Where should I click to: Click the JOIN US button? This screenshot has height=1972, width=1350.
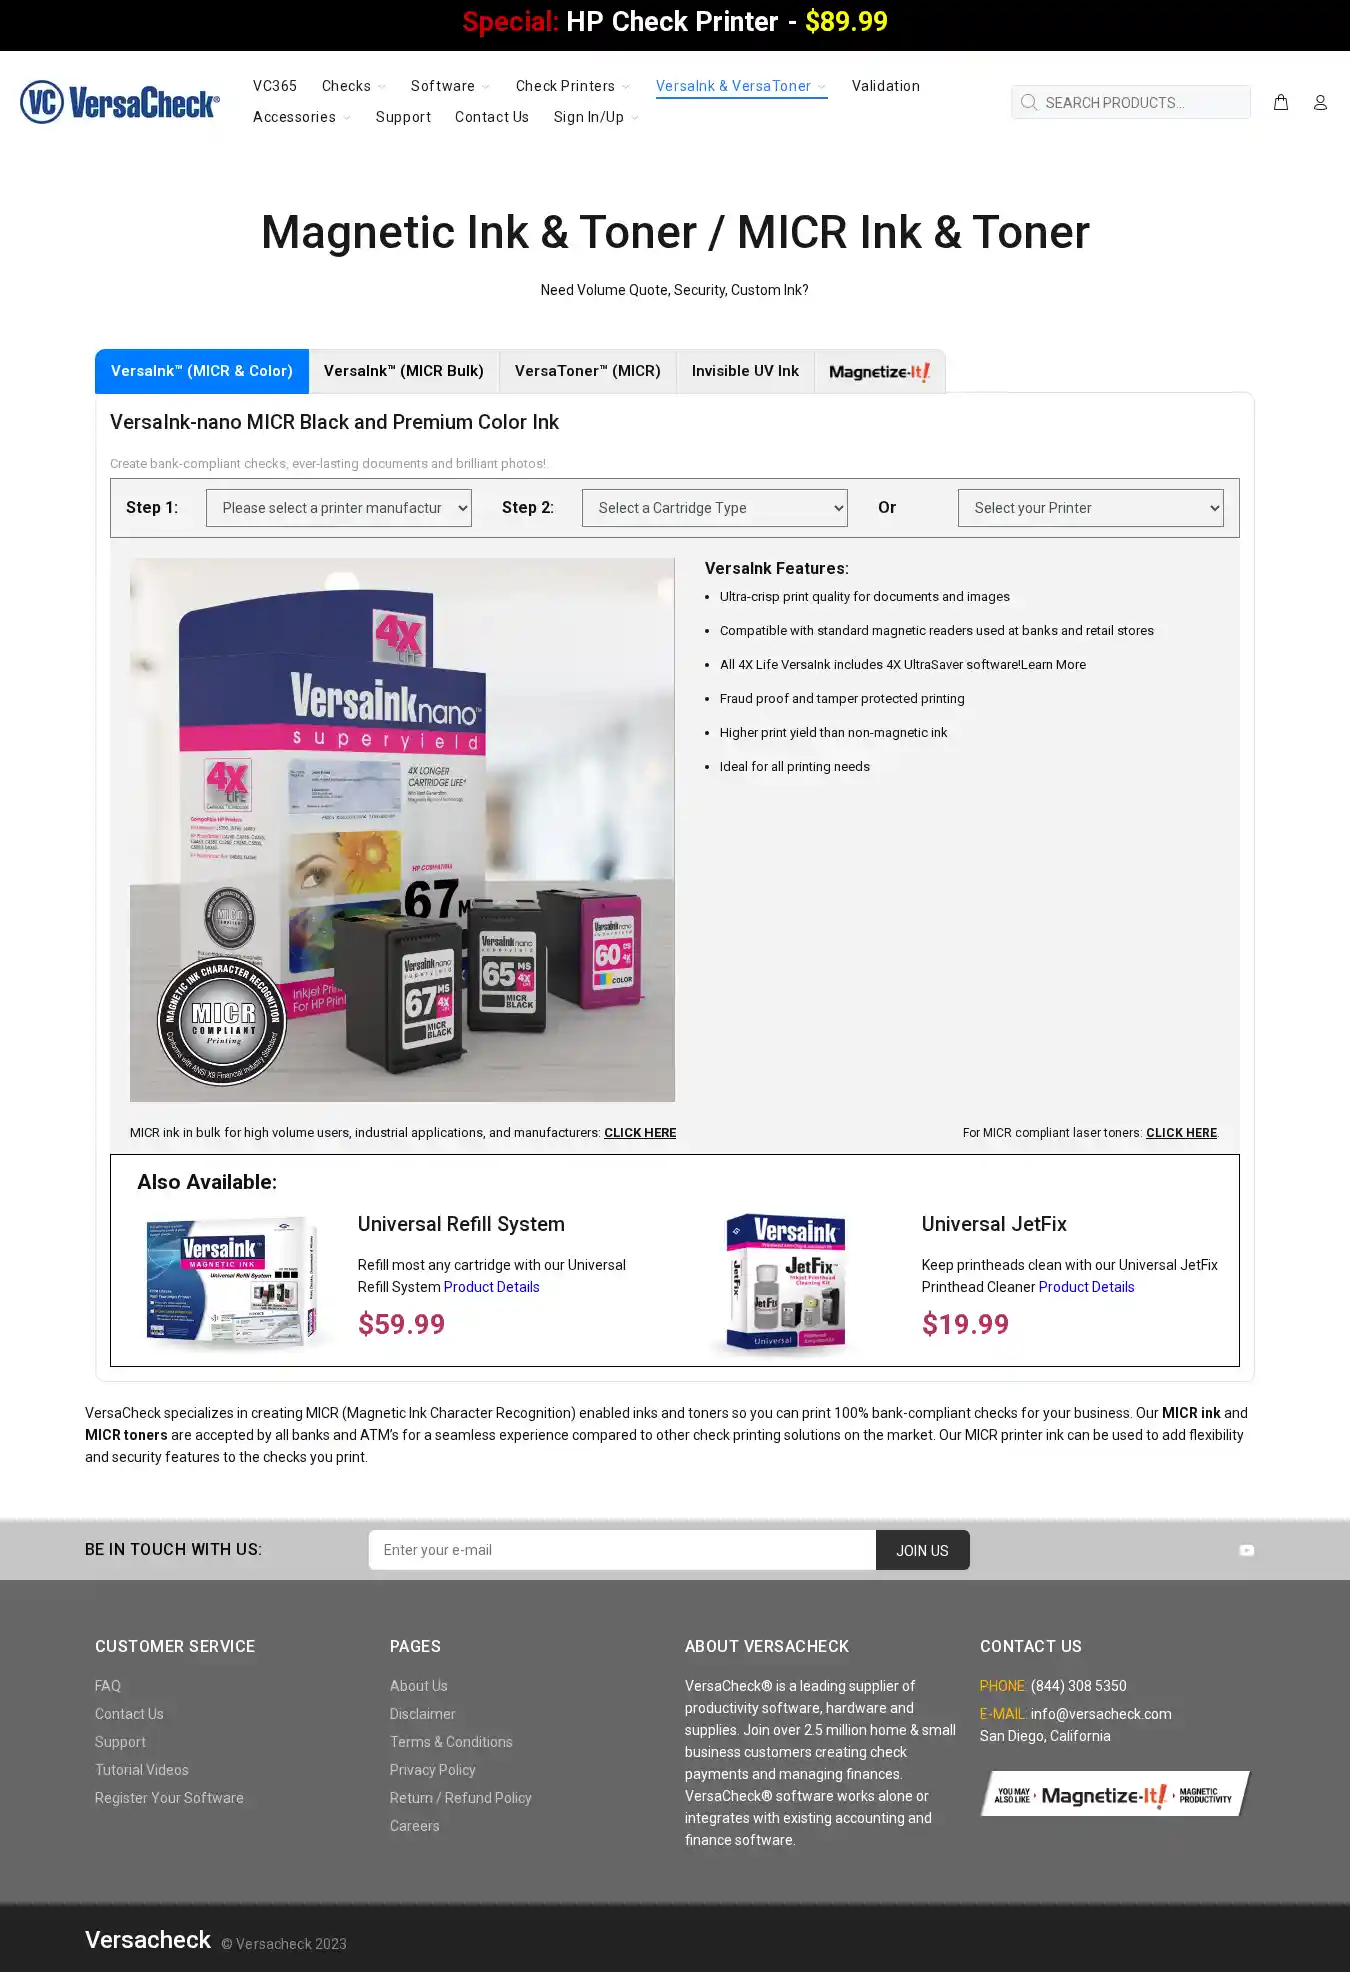922,1550
